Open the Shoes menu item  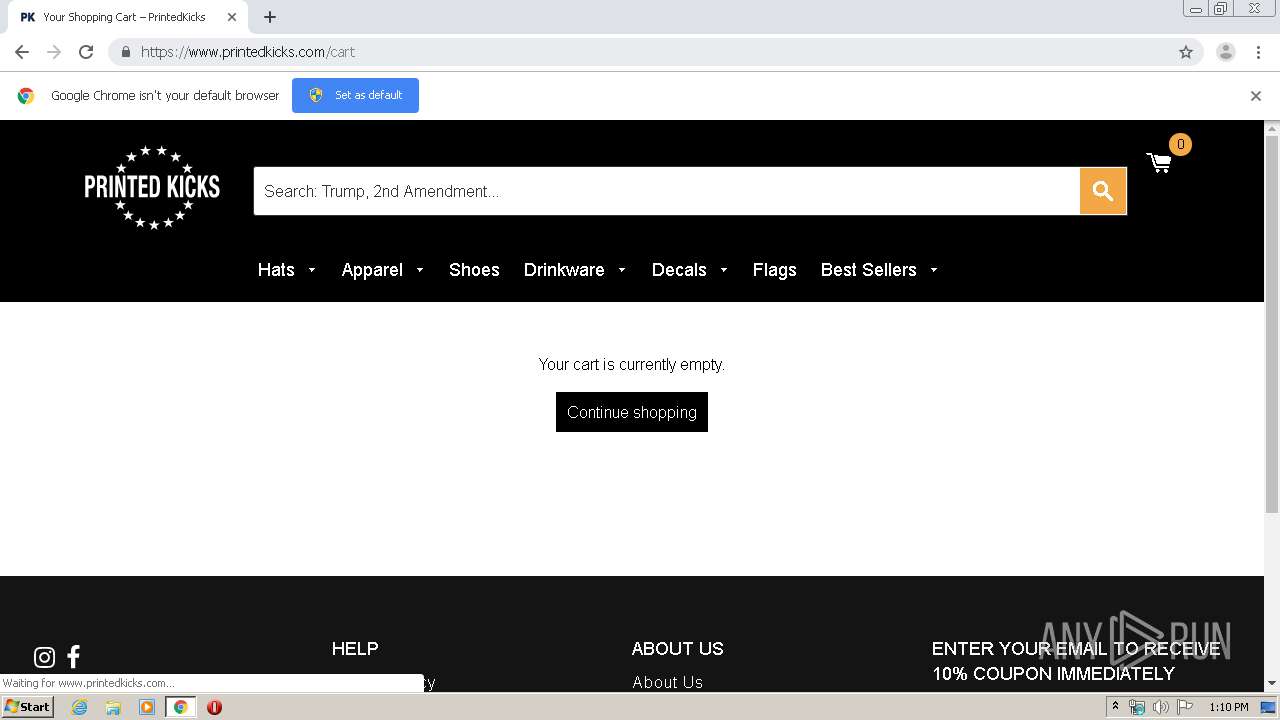click(x=474, y=270)
